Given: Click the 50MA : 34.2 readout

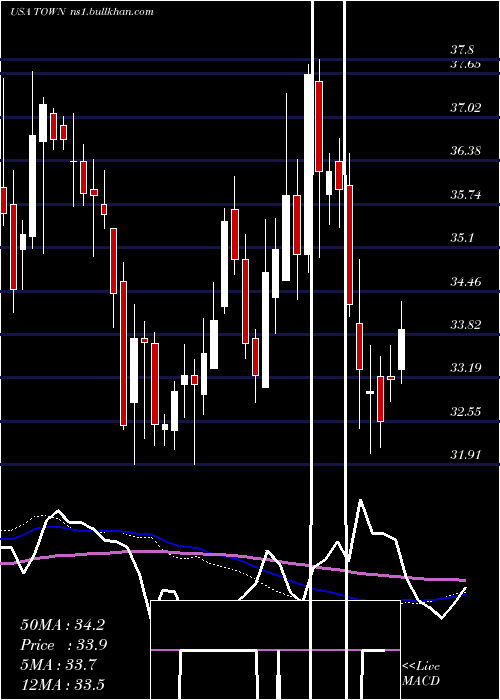Looking at the screenshot, I should click(x=62, y=625).
